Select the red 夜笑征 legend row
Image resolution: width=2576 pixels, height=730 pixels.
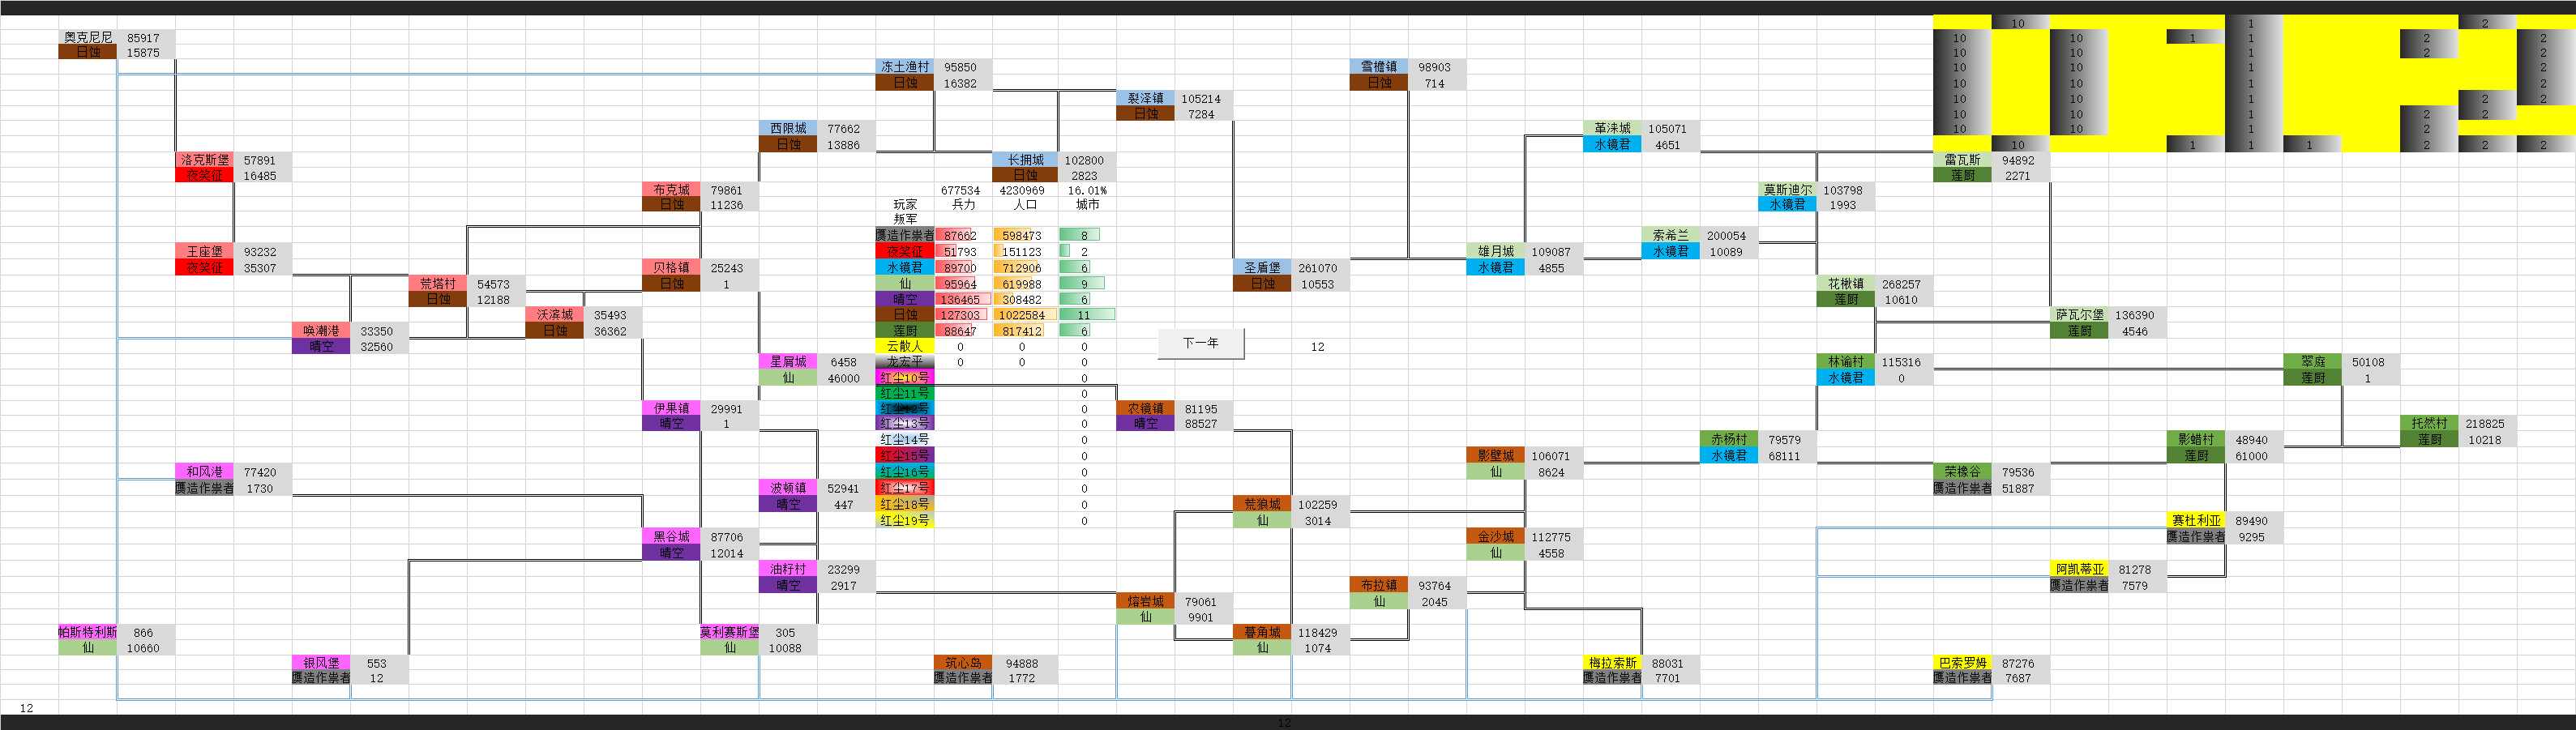tap(905, 252)
